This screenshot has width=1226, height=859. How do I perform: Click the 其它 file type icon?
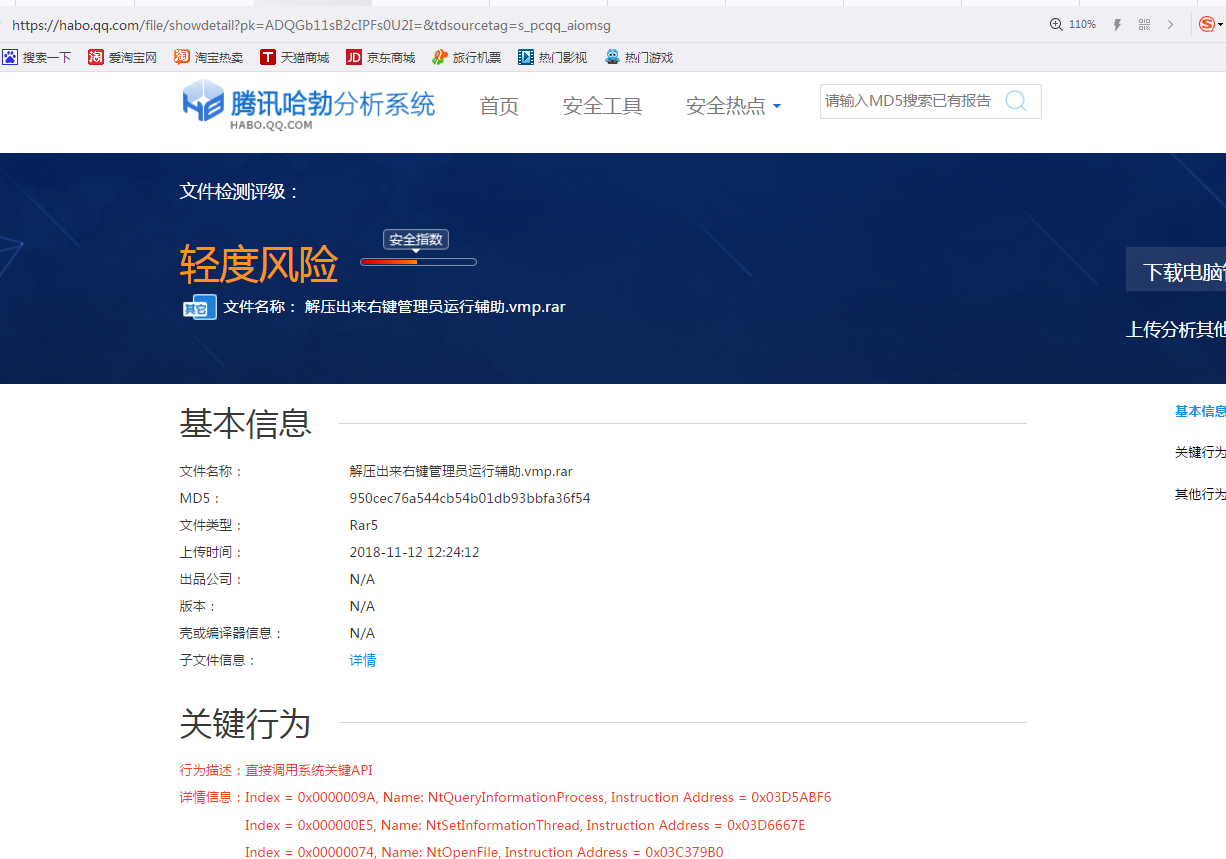pyautogui.click(x=199, y=308)
